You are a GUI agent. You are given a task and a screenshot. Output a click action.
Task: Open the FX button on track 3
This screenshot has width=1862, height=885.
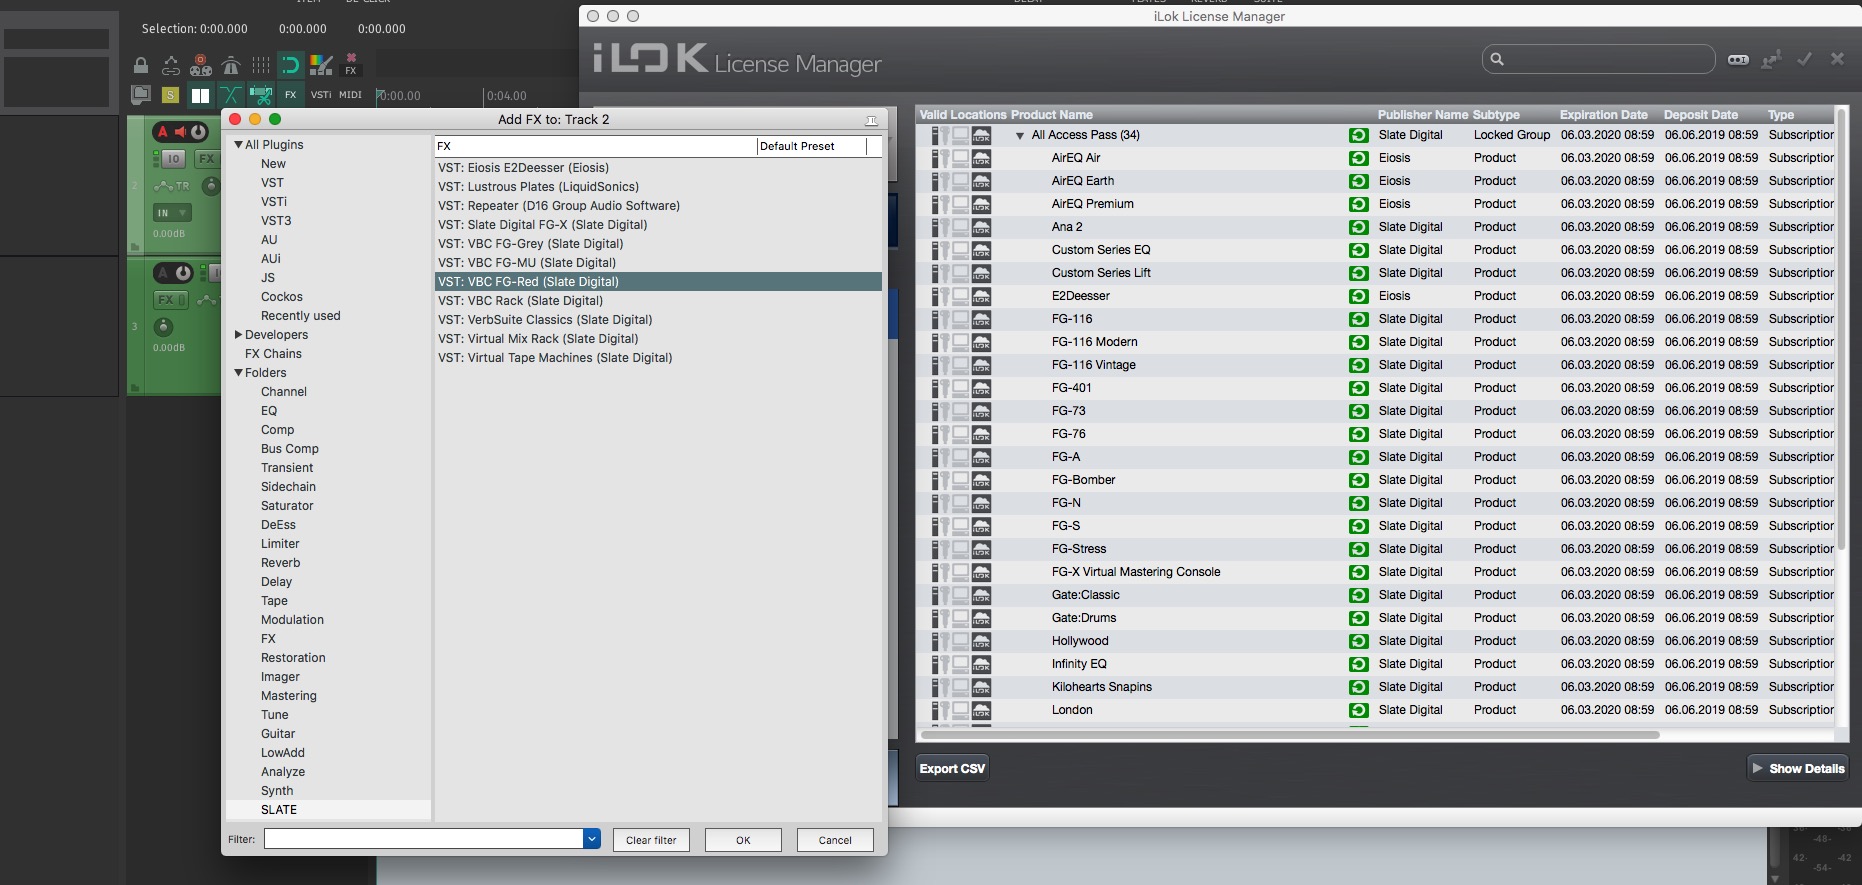[170, 300]
